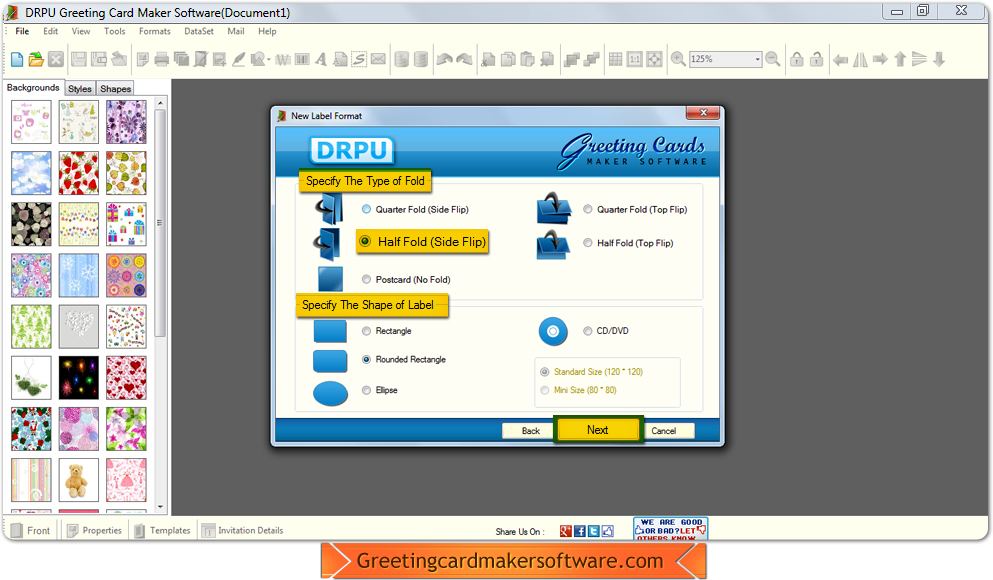993x580 pixels.
Task: Click the Next button in dialog
Action: pyautogui.click(x=598, y=430)
